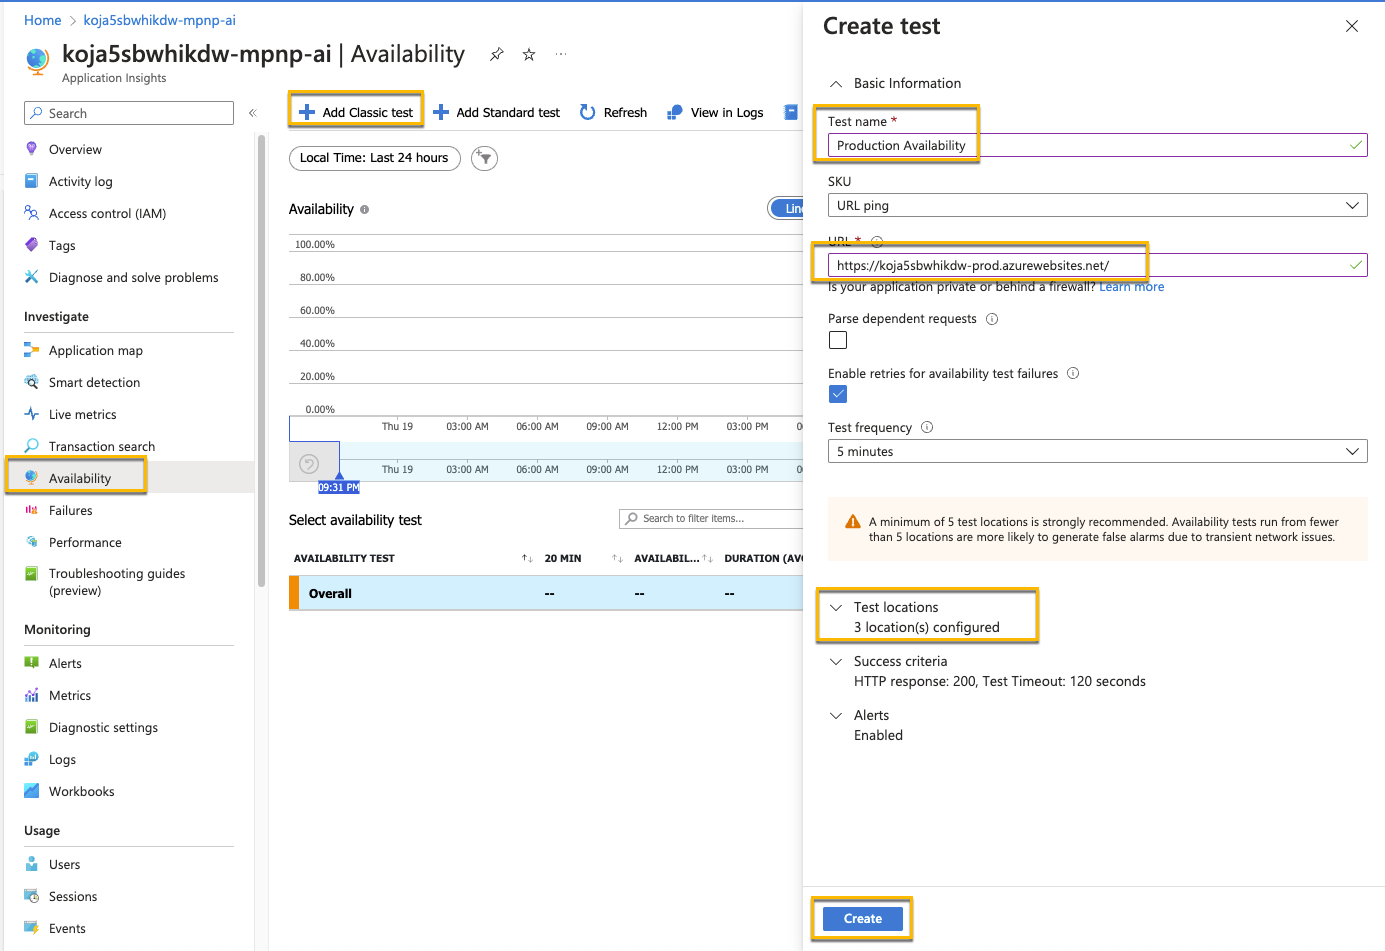Open koja5sbwhikdw-mpnp-ai breadcrumb link

pyautogui.click(x=160, y=20)
